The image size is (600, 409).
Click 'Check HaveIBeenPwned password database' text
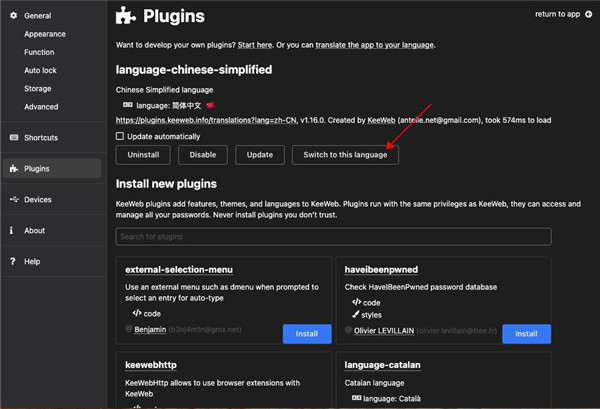click(x=421, y=287)
